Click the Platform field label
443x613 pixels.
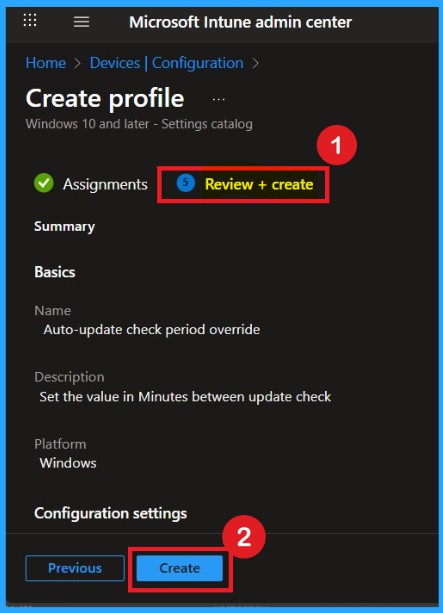pos(60,444)
